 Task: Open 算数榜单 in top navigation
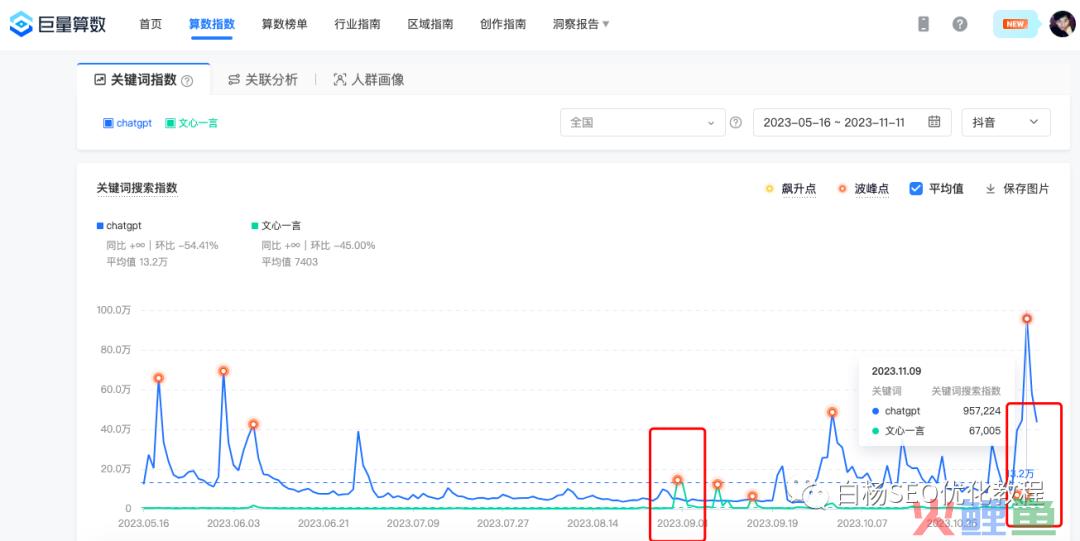tap(284, 24)
